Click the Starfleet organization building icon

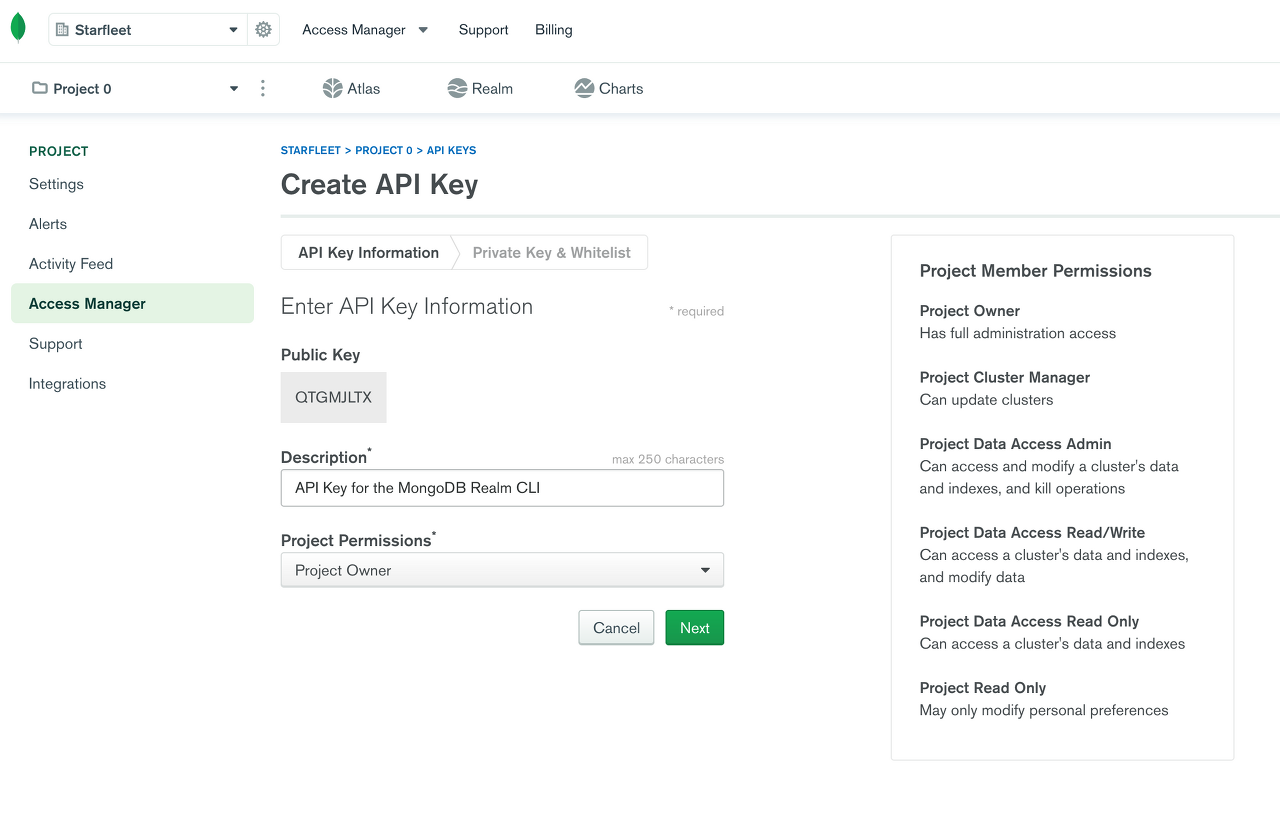(x=63, y=30)
